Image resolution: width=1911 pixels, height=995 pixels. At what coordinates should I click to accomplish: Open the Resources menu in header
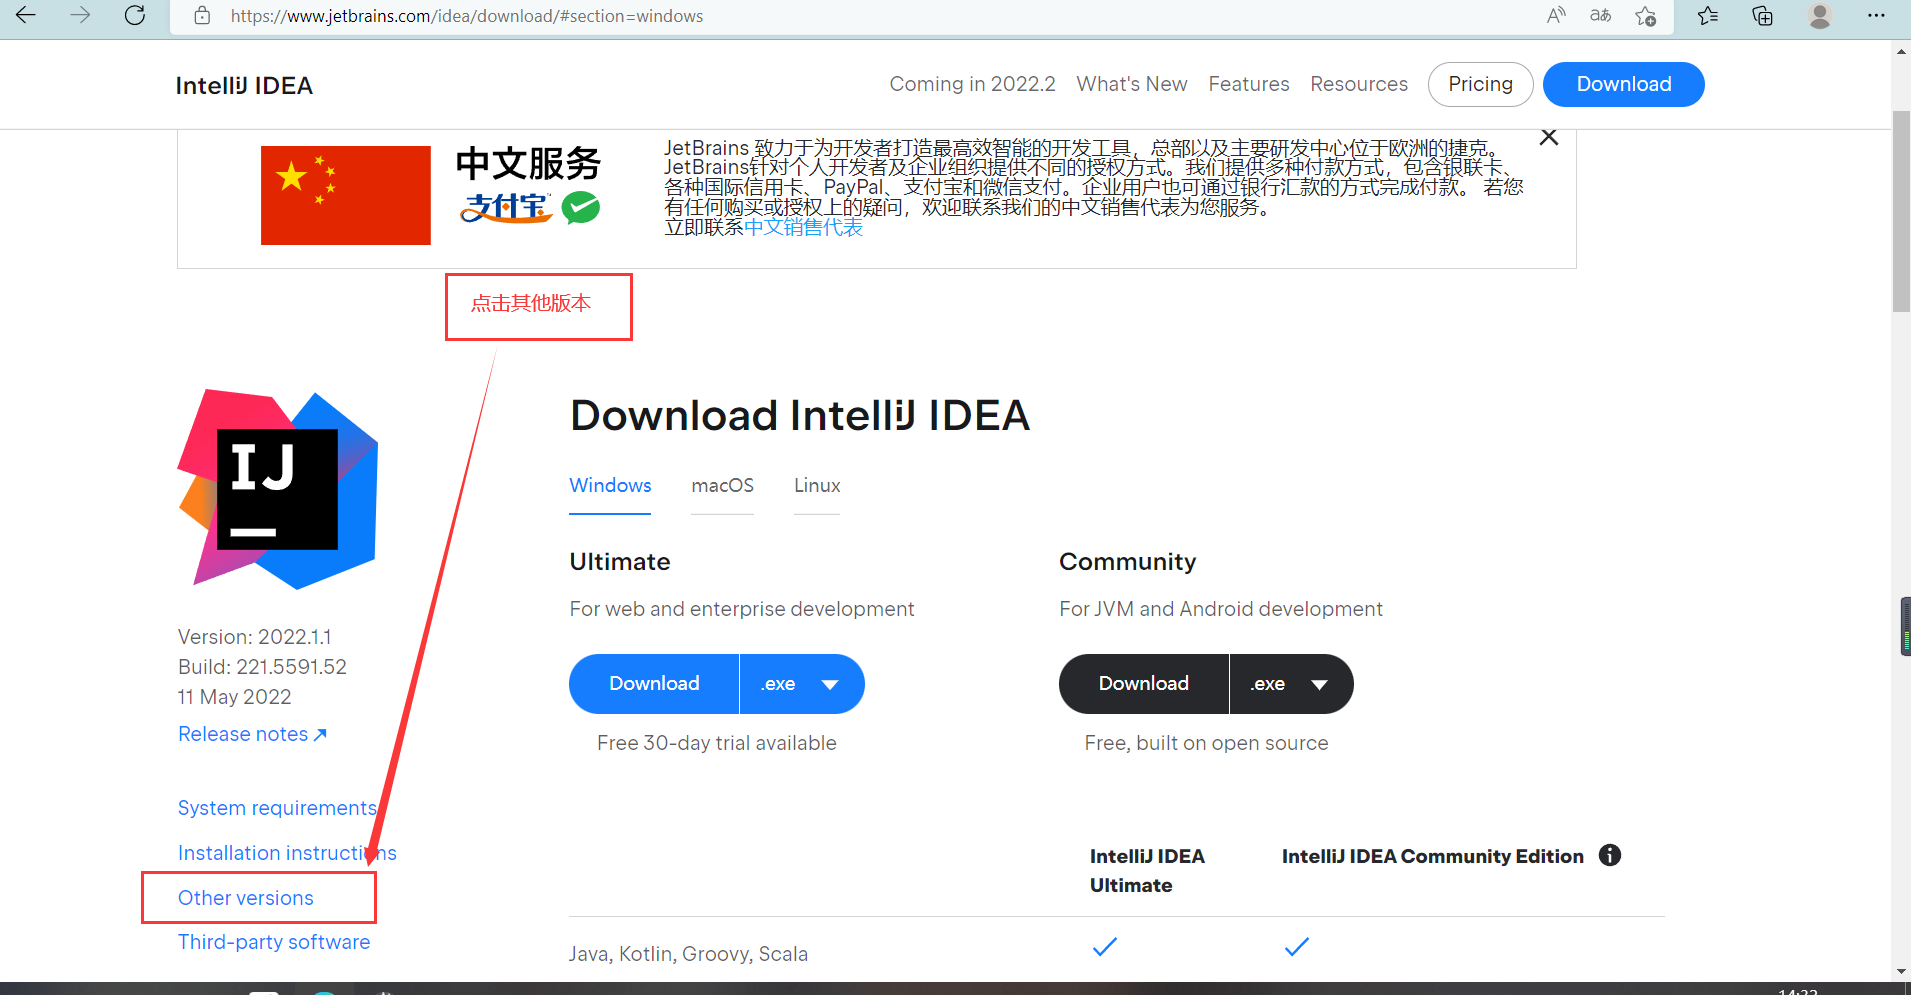coord(1359,84)
